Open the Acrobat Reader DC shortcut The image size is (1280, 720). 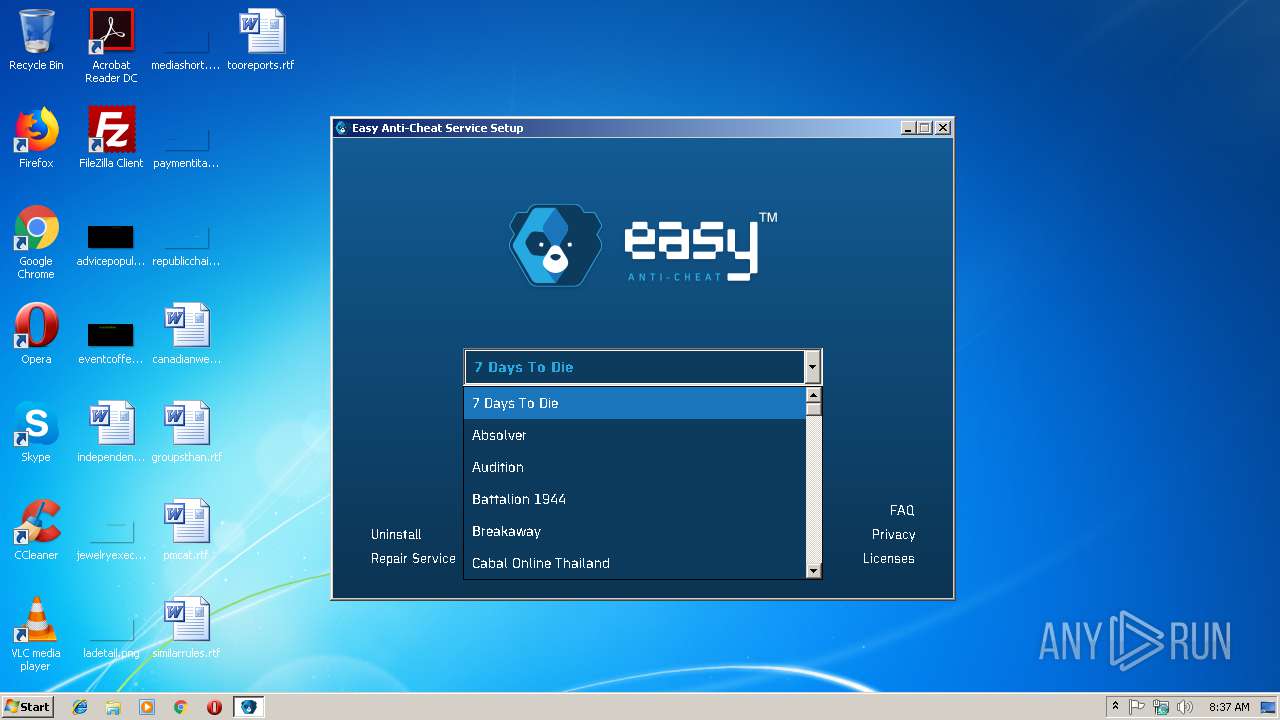tap(111, 46)
